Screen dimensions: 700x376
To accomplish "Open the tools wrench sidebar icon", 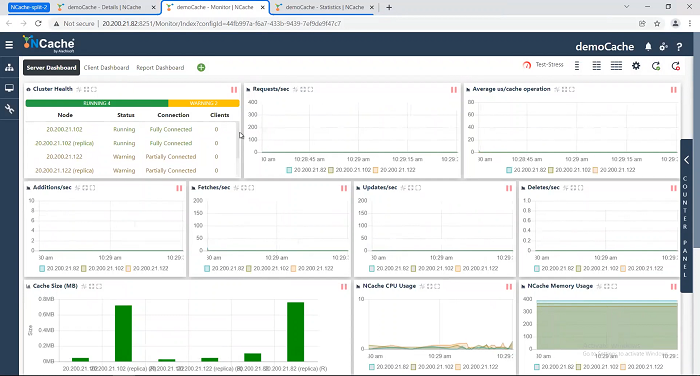I will click(9, 109).
